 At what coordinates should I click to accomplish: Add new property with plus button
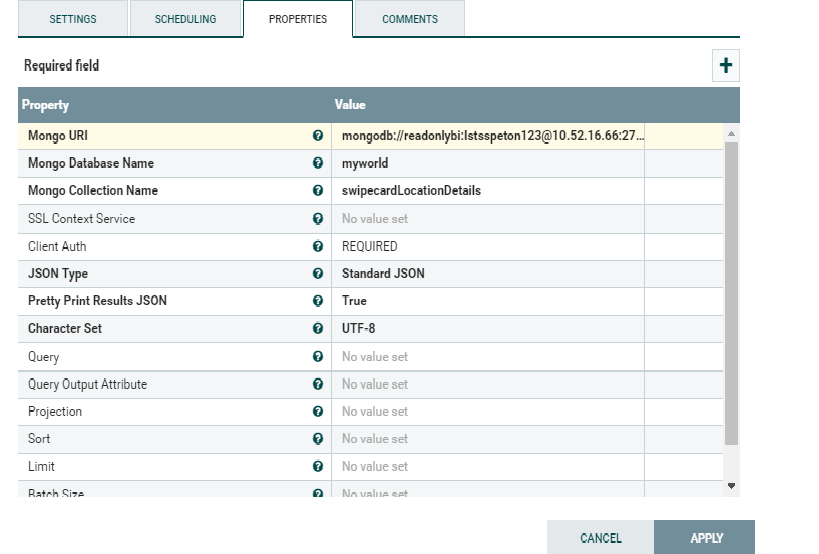(x=726, y=66)
